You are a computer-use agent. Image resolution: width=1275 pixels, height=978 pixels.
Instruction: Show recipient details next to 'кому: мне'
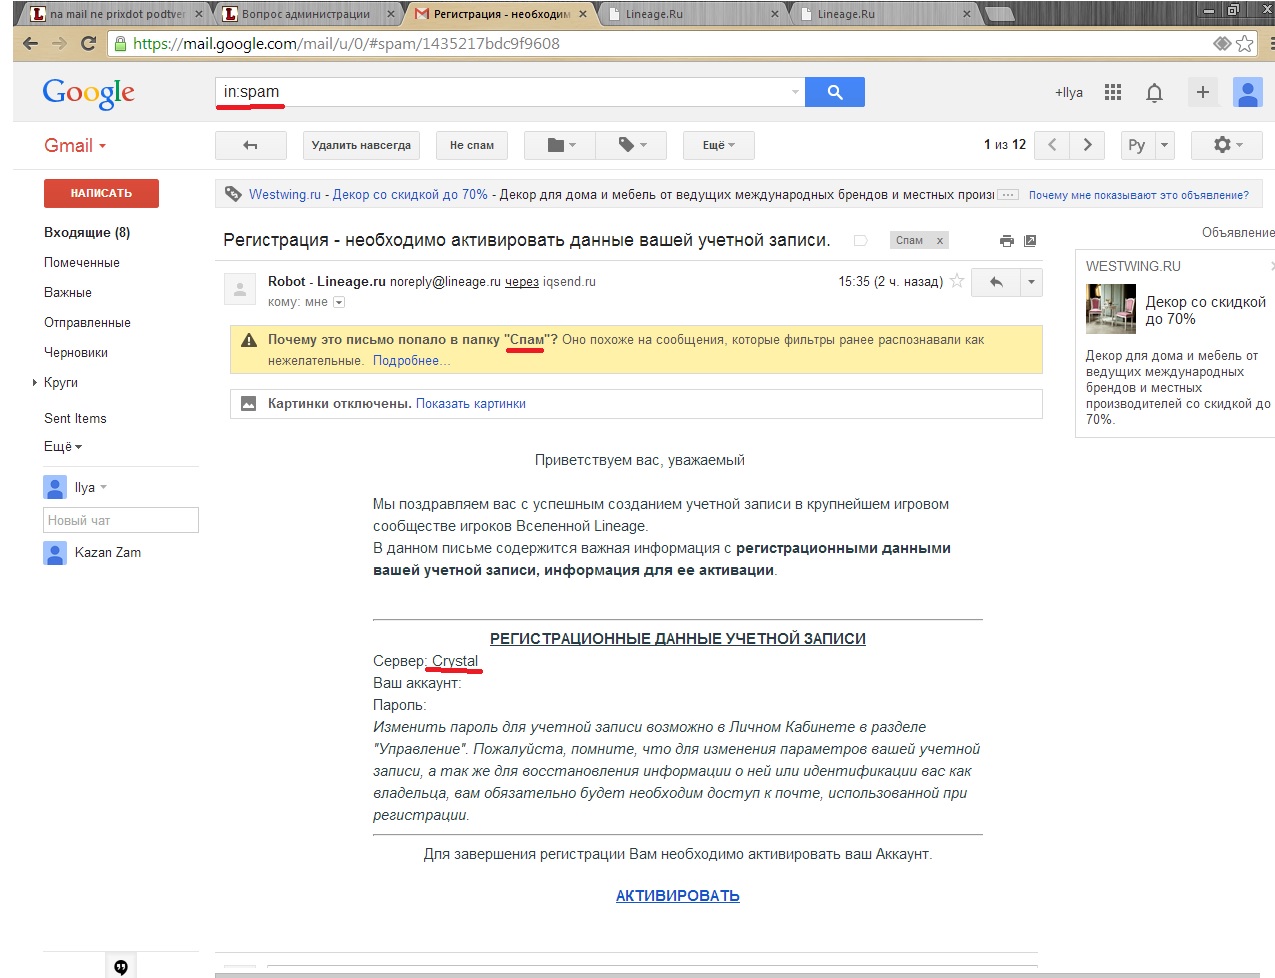[x=339, y=302]
